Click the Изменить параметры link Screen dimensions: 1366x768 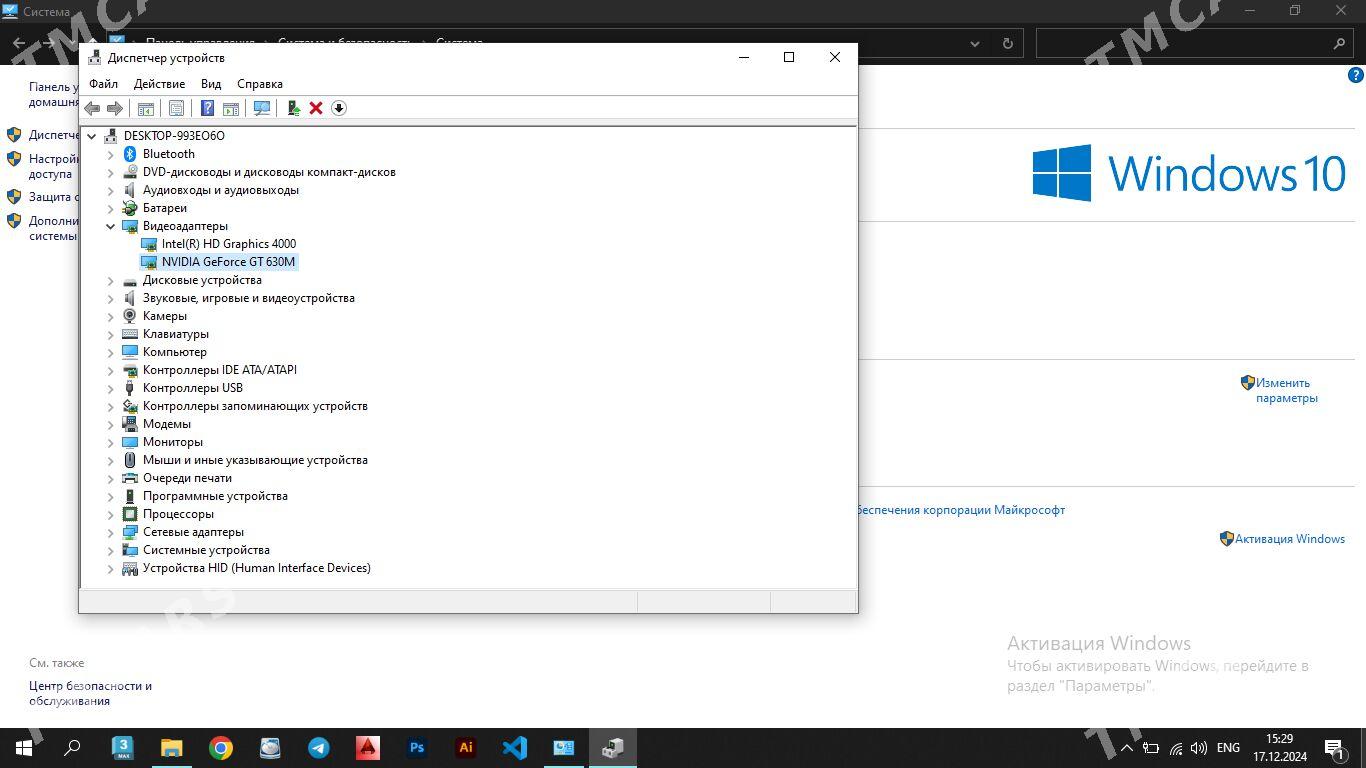1286,390
